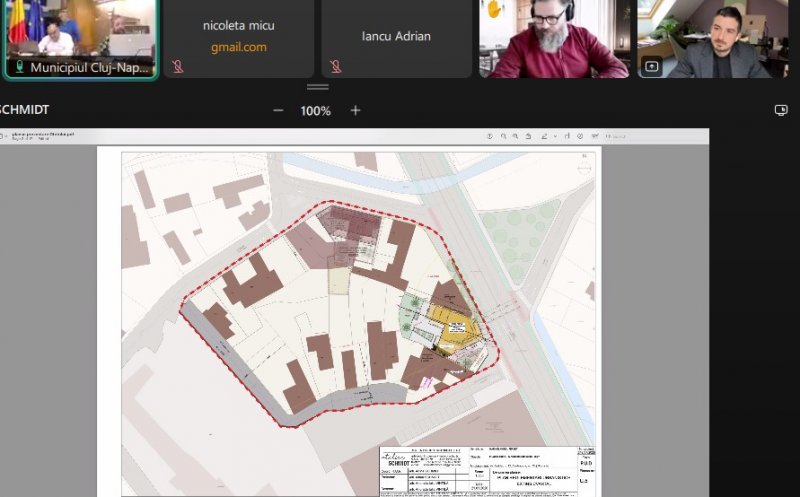Click the pop-out shared screen icon
800x497 pixels.
point(781,111)
